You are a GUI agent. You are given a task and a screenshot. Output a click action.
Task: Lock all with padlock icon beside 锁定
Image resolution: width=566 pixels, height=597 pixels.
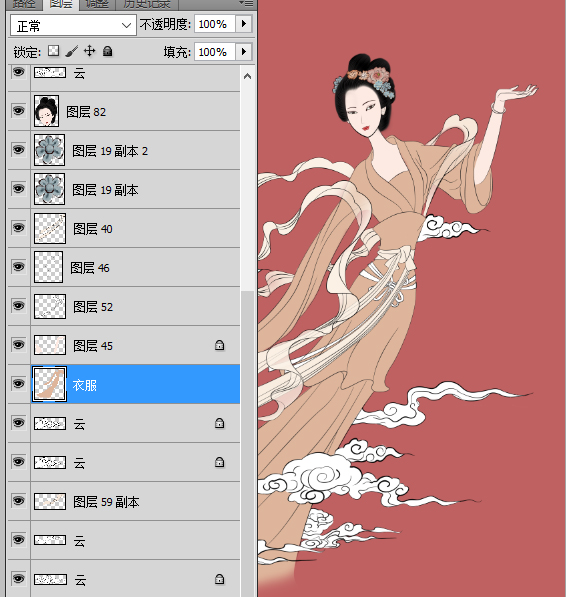tap(108, 51)
